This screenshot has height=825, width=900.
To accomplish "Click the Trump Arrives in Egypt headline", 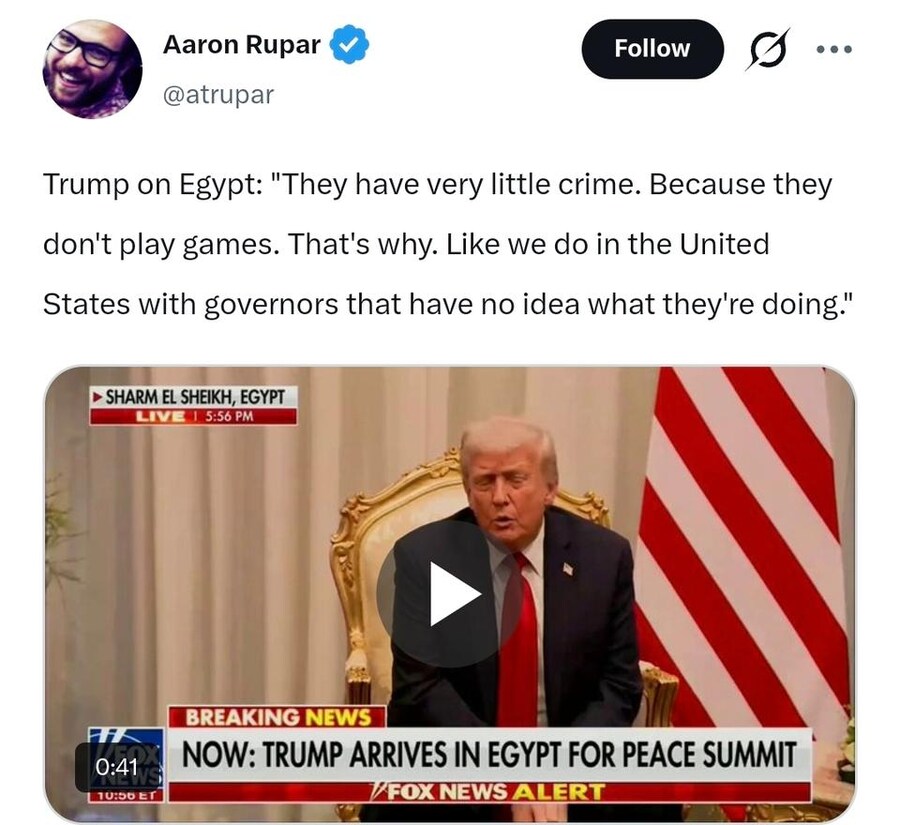I will point(490,755).
